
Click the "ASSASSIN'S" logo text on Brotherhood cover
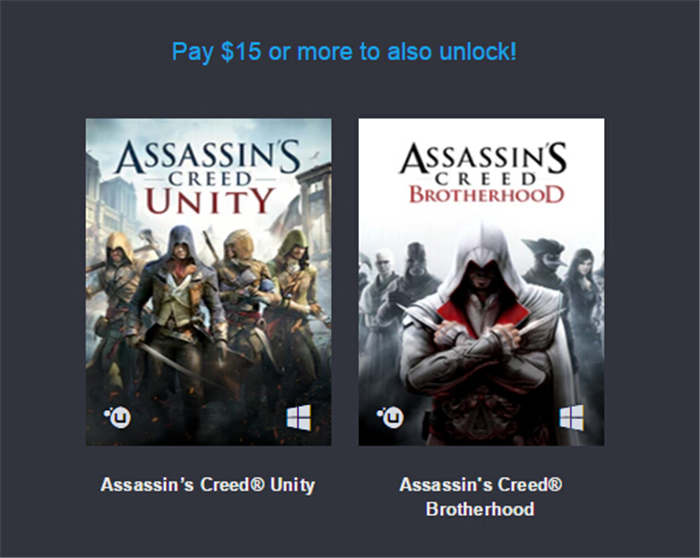pyautogui.click(x=481, y=157)
